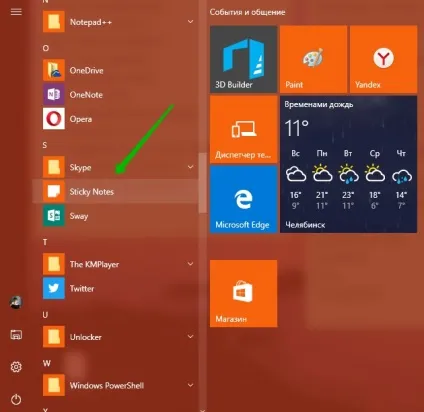Click the The KMPlayer folder icon
Image resolution: width=424 pixels, height=412 pixels.
point(54,264)
